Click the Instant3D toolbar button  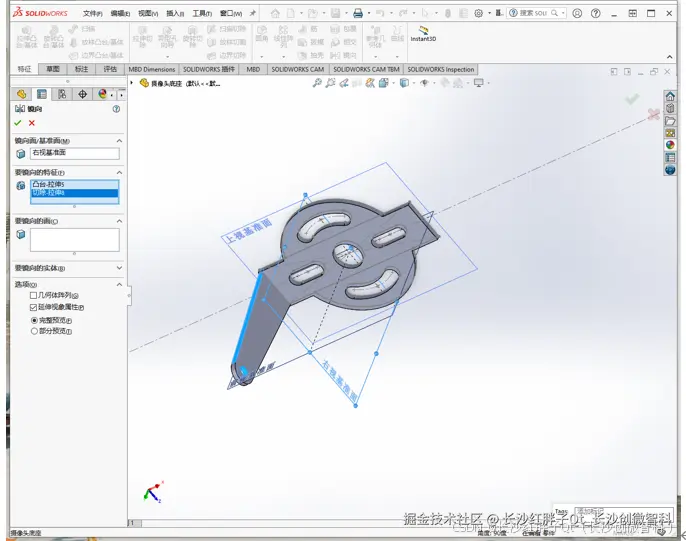pos(423,34)
